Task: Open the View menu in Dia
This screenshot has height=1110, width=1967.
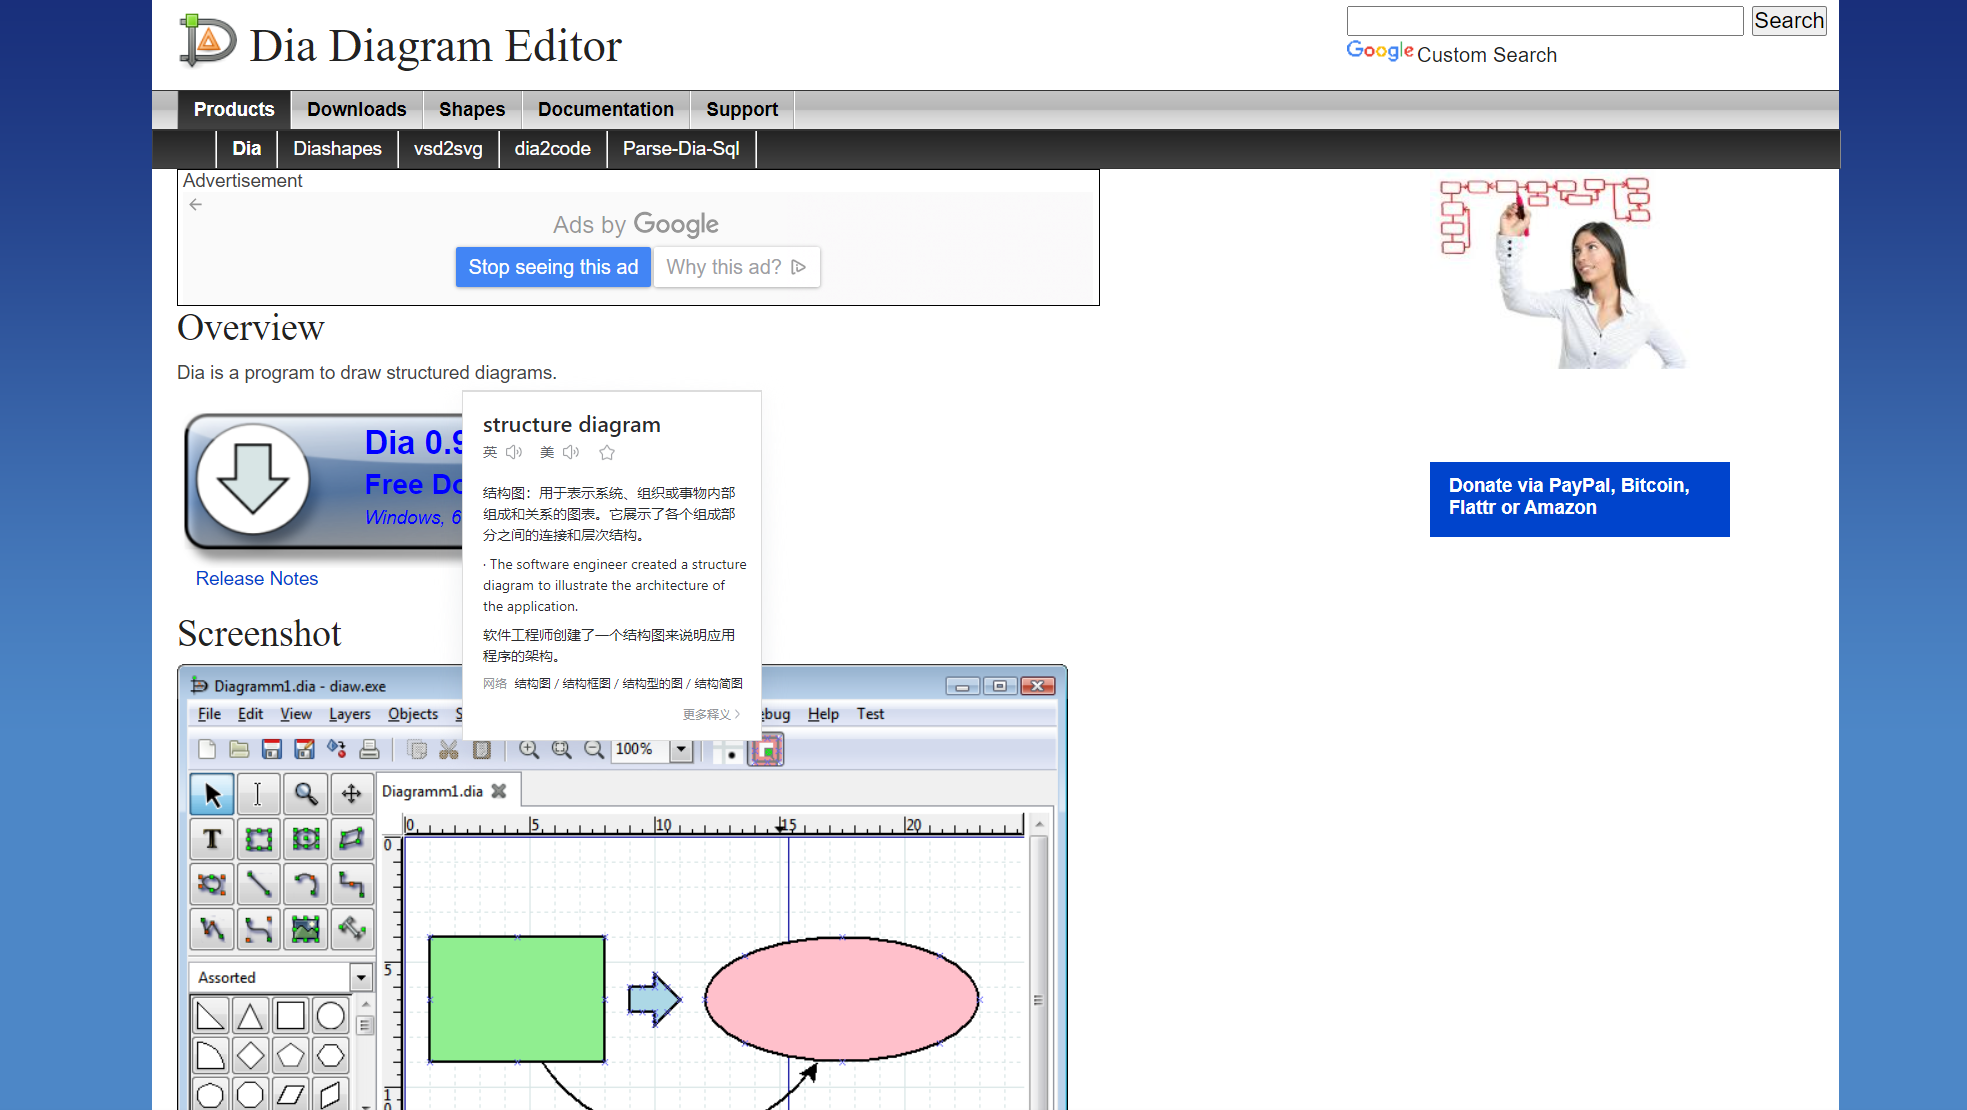Action: click(x=295, y=714)
